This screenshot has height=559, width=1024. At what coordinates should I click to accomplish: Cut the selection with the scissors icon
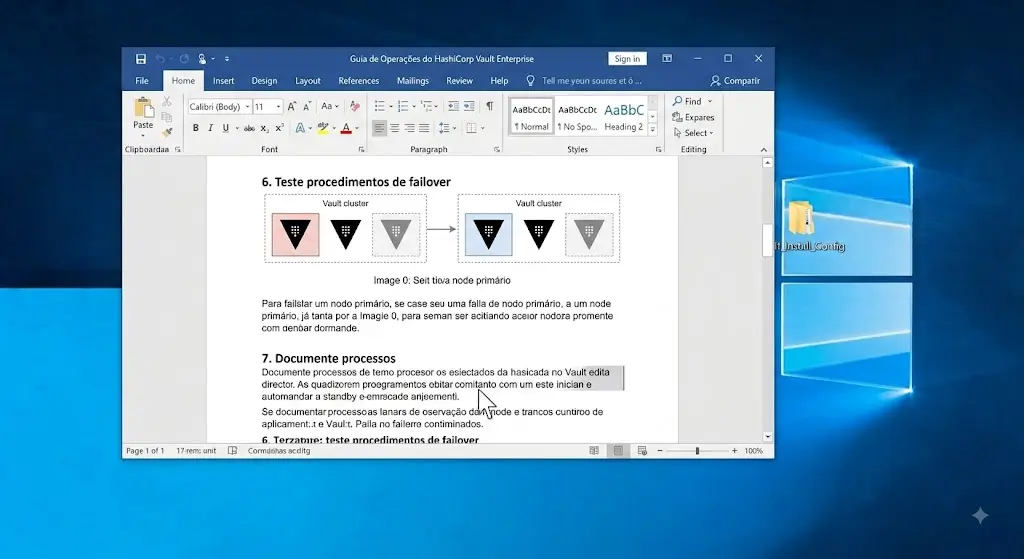pyautogui.click(x=167, y=101)
